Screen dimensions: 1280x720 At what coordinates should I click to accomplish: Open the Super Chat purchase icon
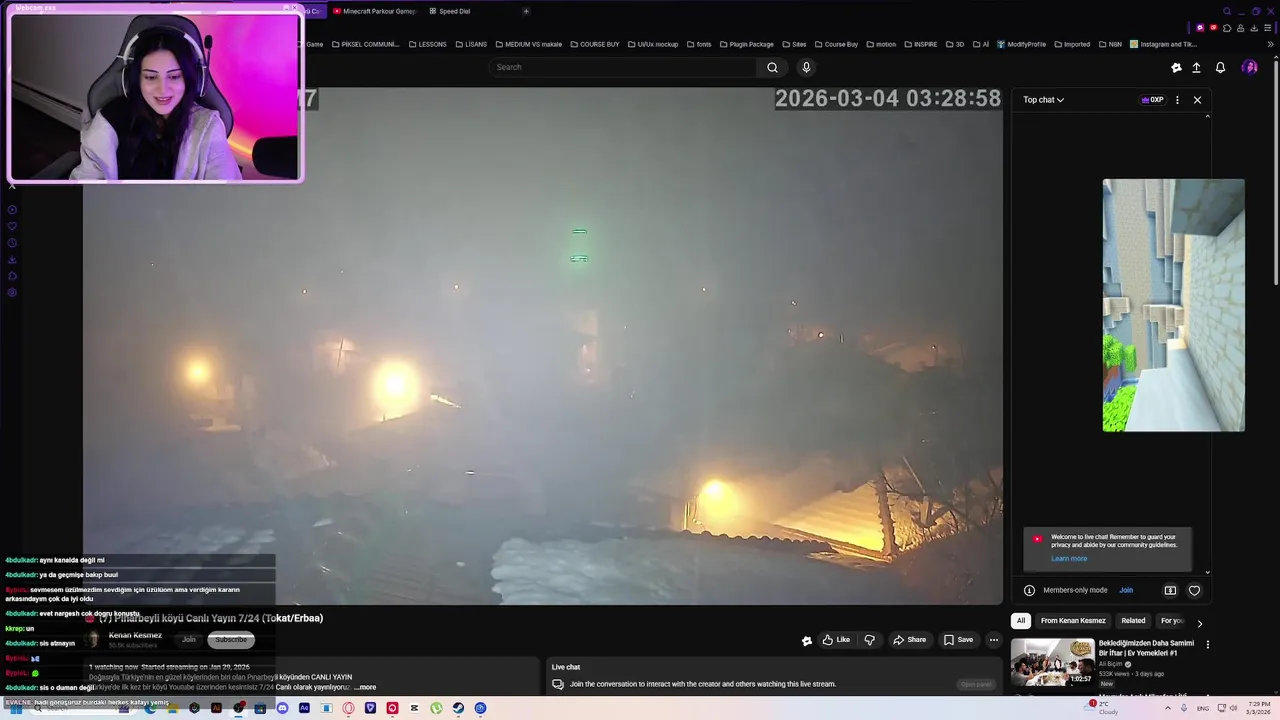1170,590
